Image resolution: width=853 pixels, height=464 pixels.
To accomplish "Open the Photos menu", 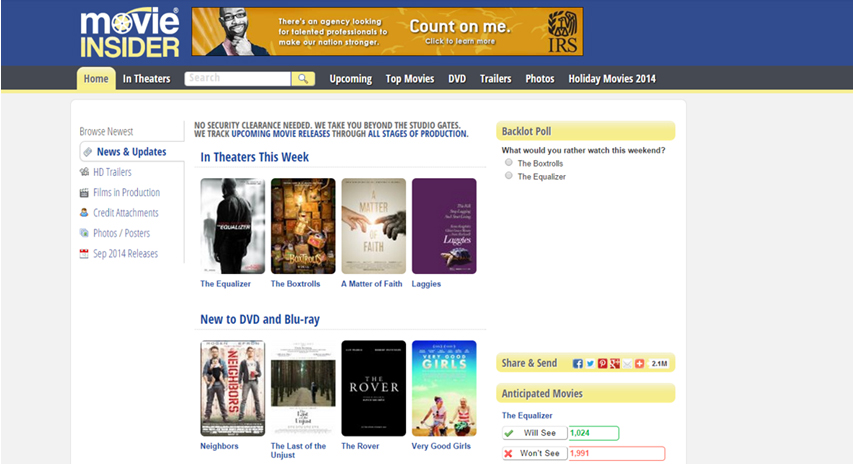I will click(540, 79).
